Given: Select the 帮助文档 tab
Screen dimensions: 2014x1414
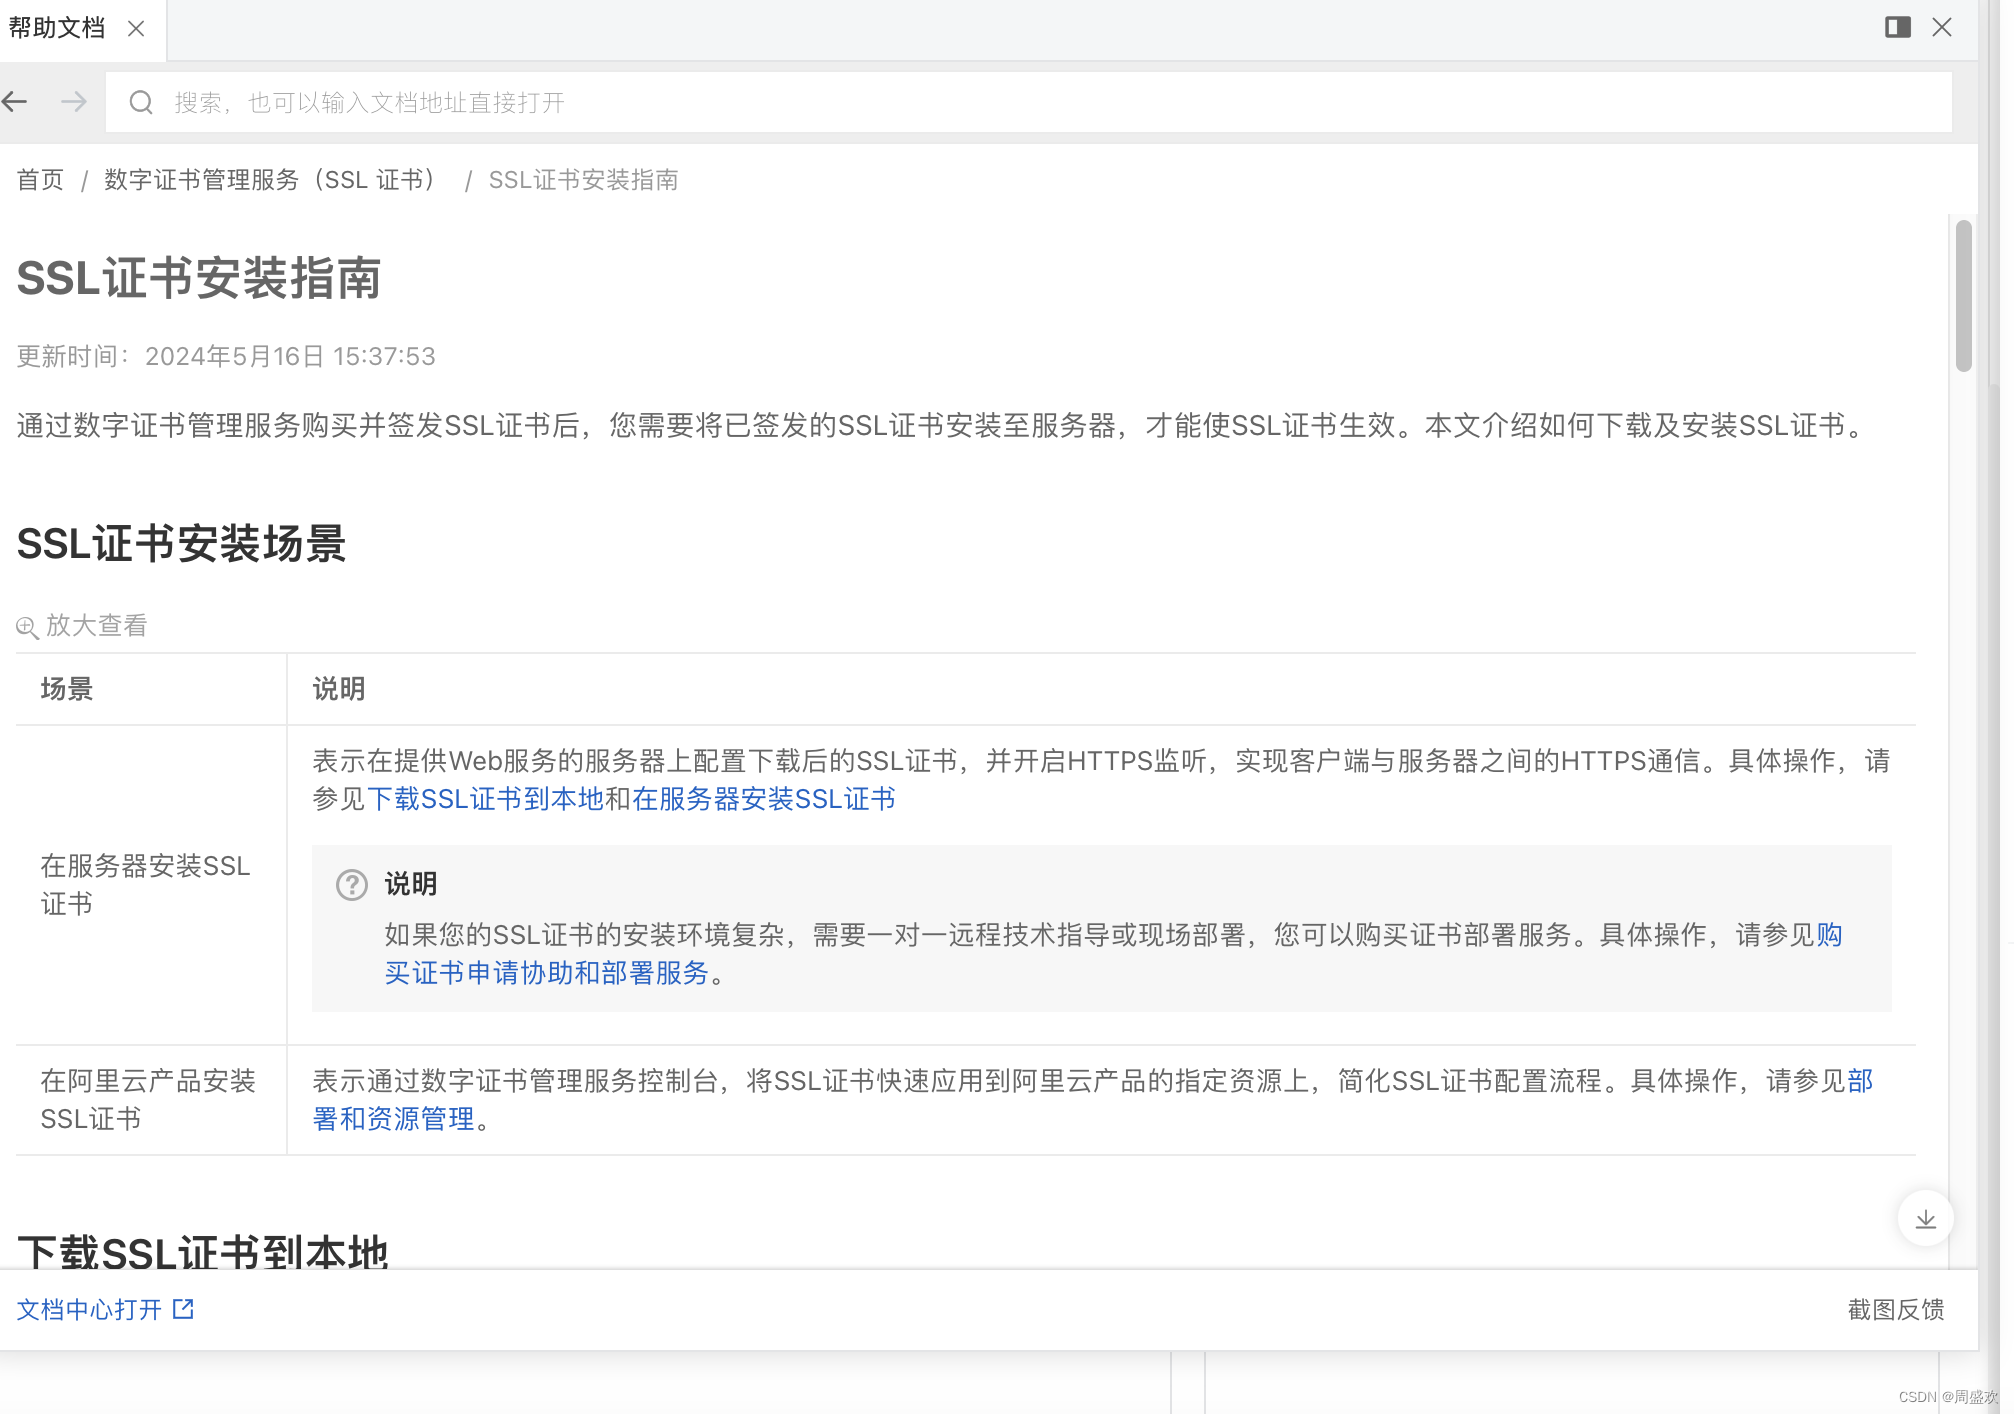Looking at the screenshot, I should coord(57,28).
